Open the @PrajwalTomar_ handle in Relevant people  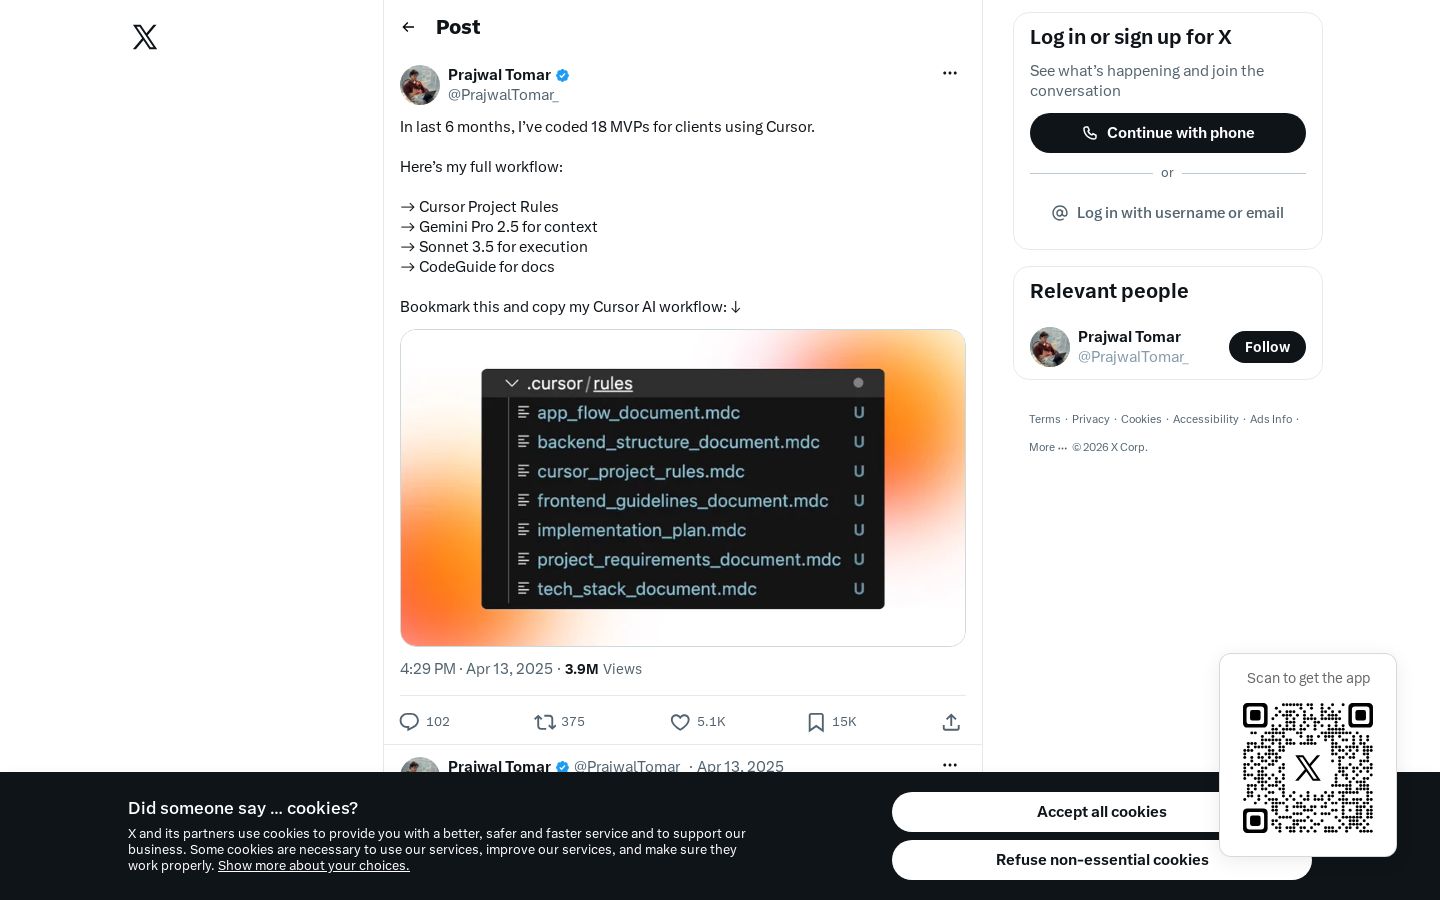1133,357
